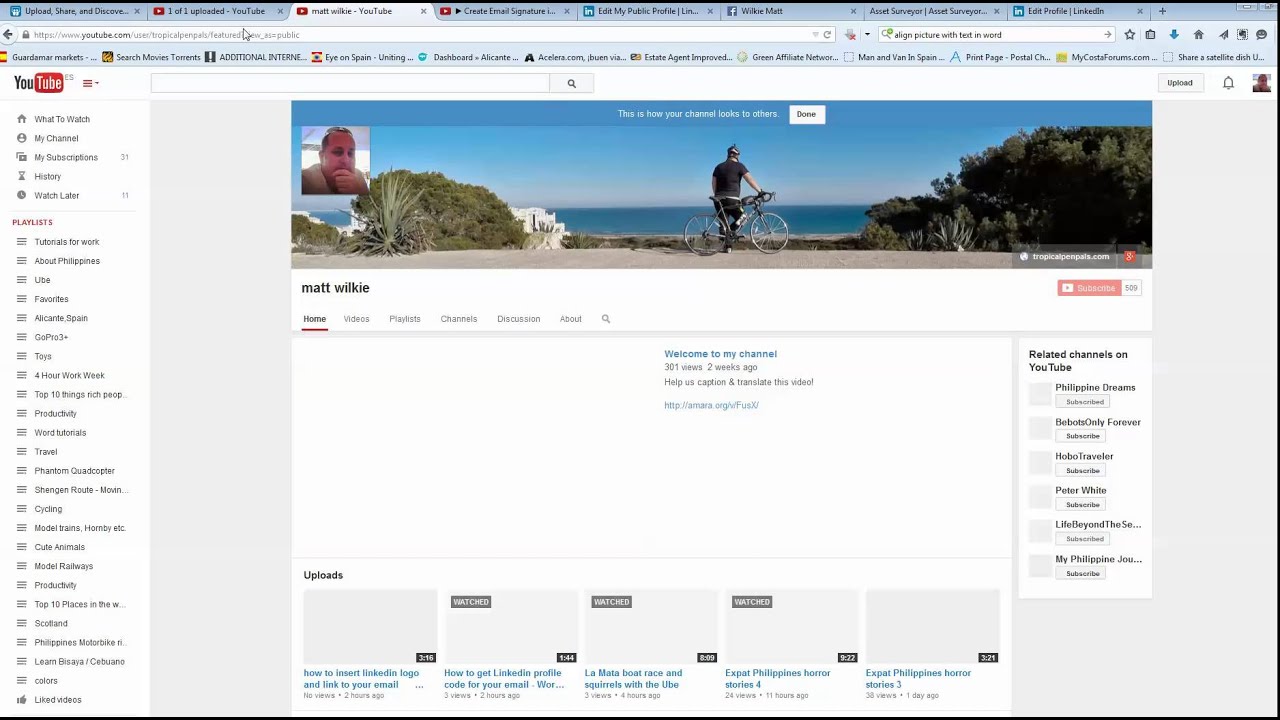The height and width of the screenshot is (720, 1280).
Task: Open Expat Philippines horror stories 4
Action: [x=777, y=679]
